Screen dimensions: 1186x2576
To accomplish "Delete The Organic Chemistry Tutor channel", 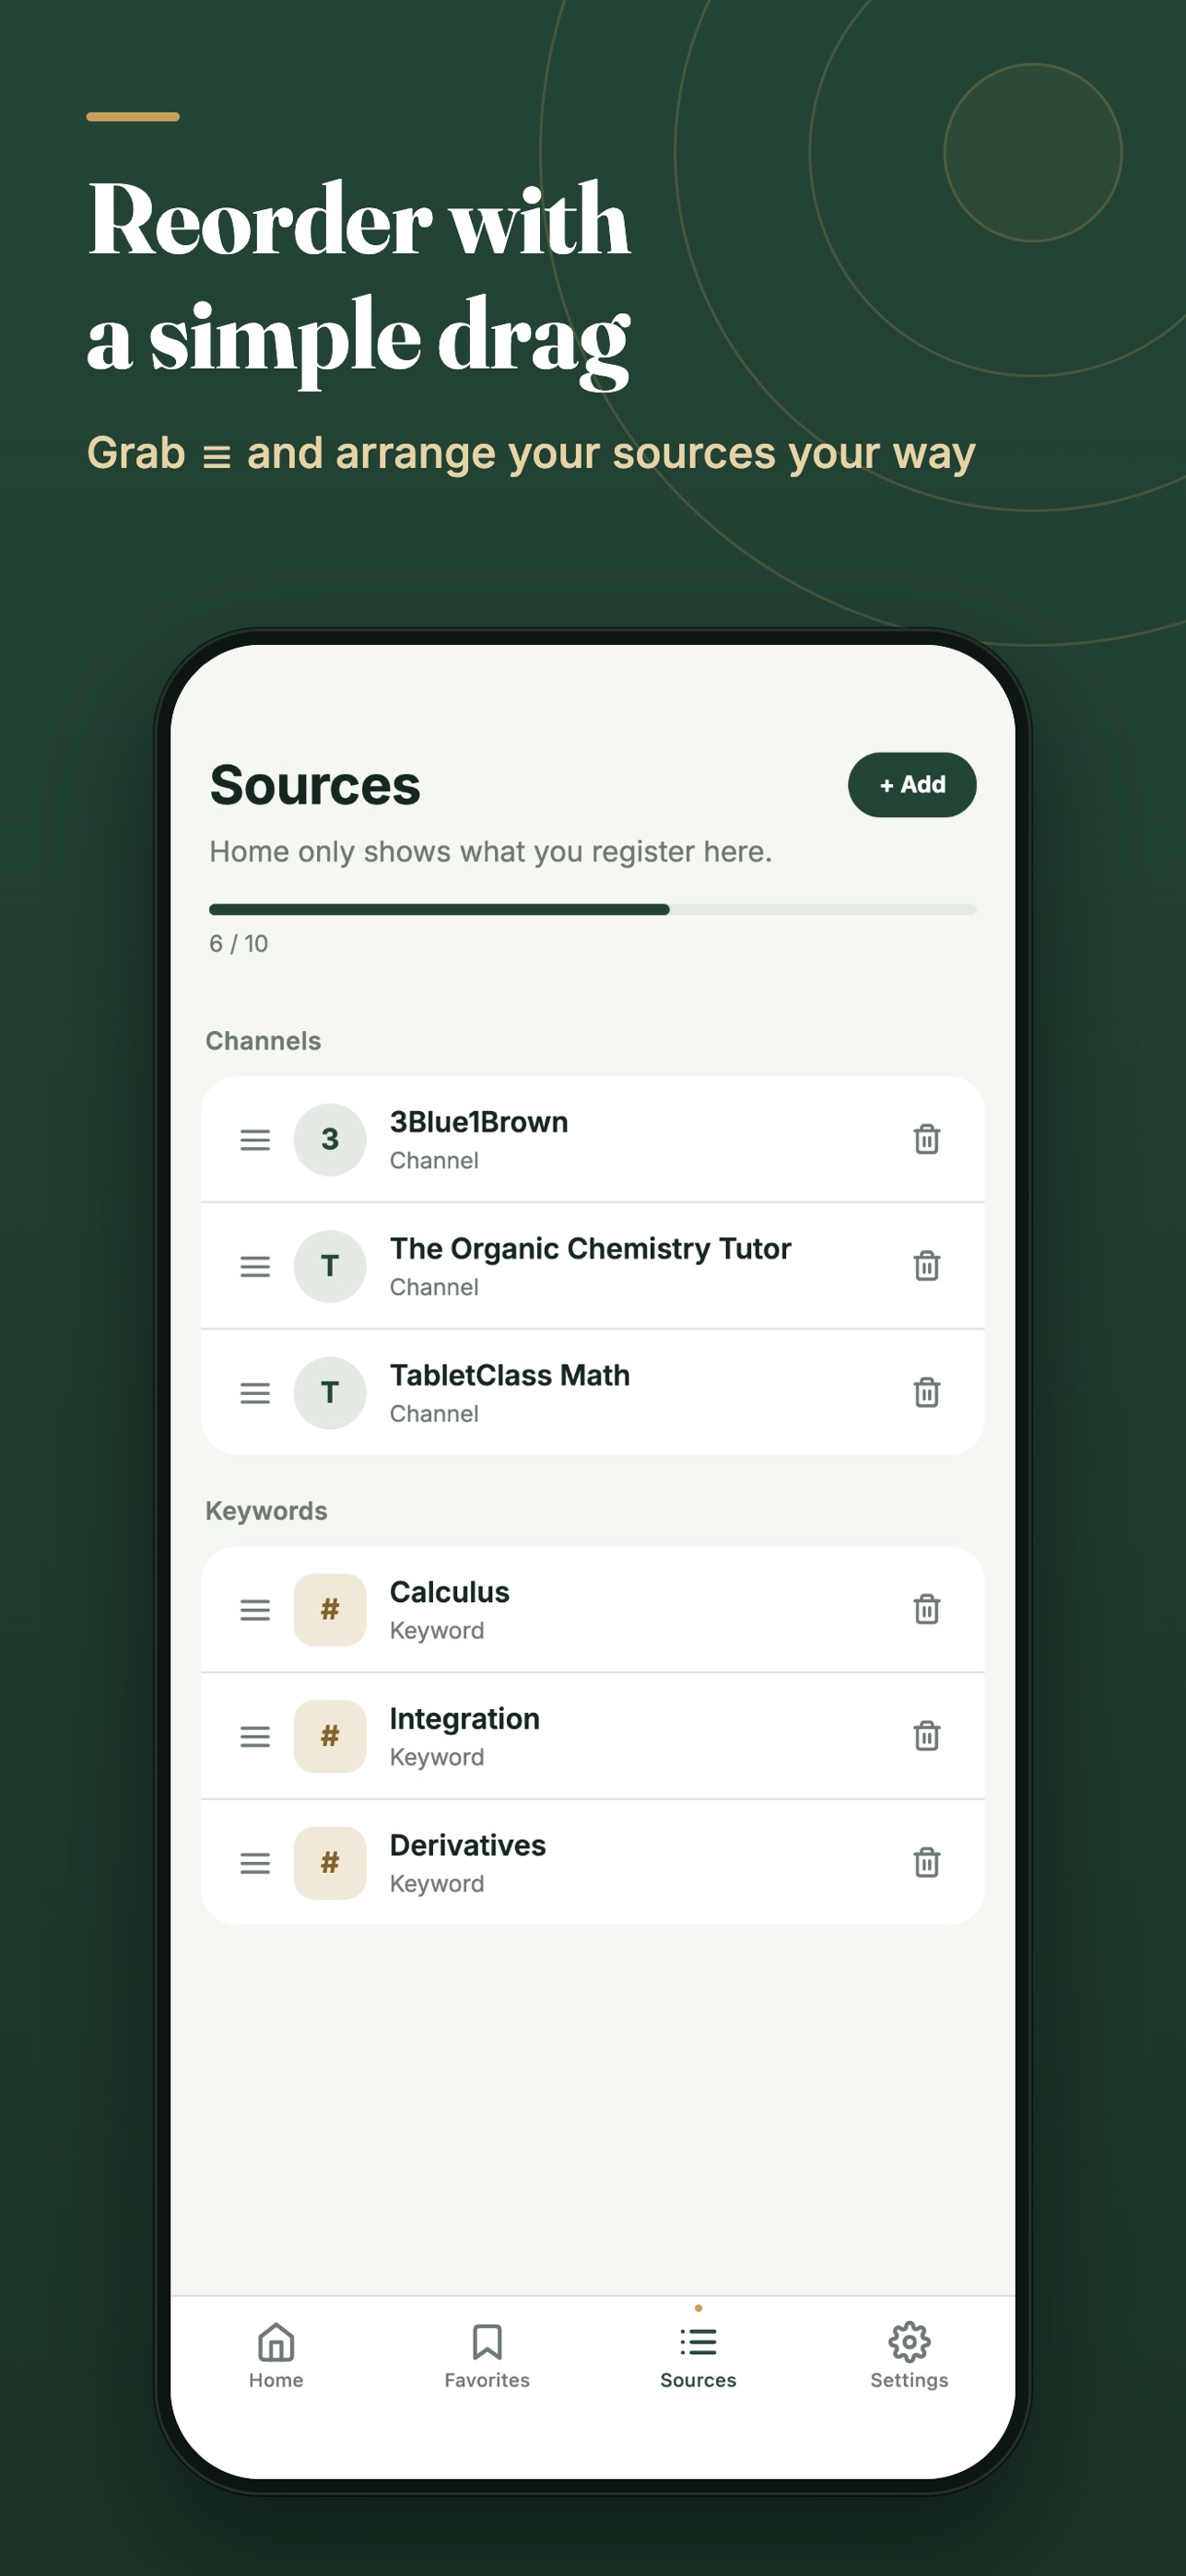I will click(927, 1266).
